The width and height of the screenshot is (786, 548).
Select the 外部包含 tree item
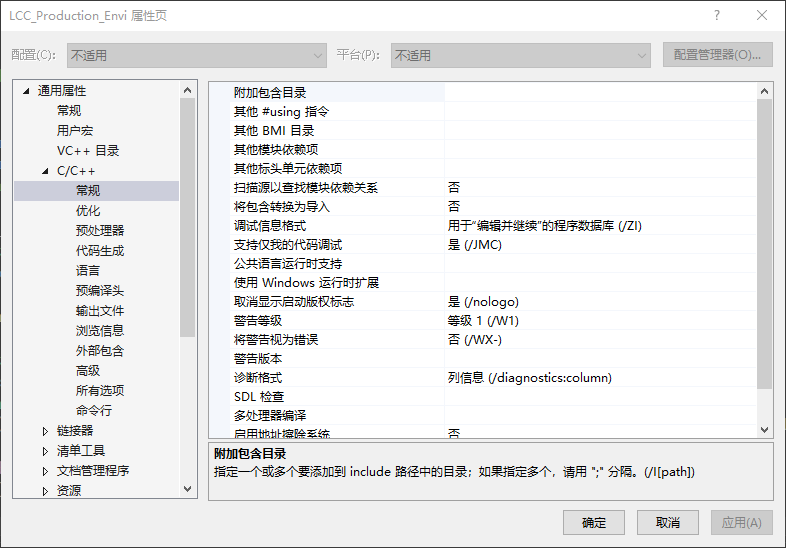(100, 351)
